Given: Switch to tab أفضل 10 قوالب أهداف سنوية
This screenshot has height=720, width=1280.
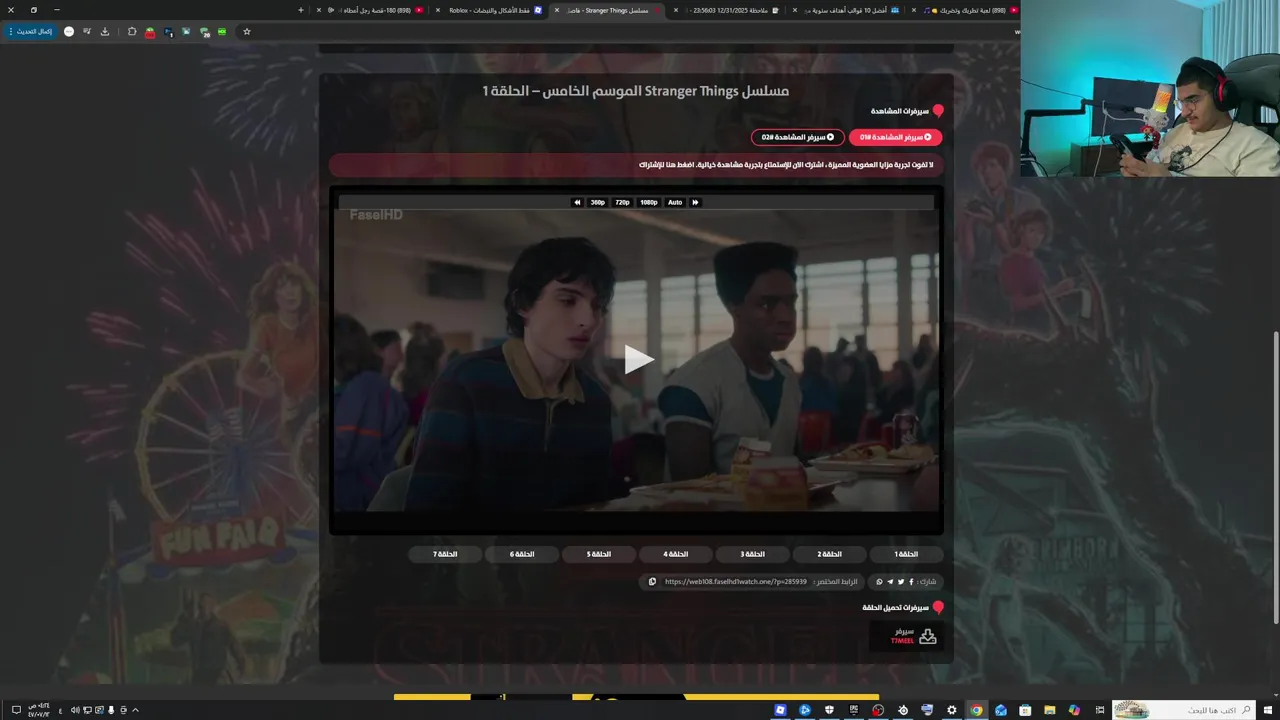Looking at the screenshot, I should pos(850,10).
